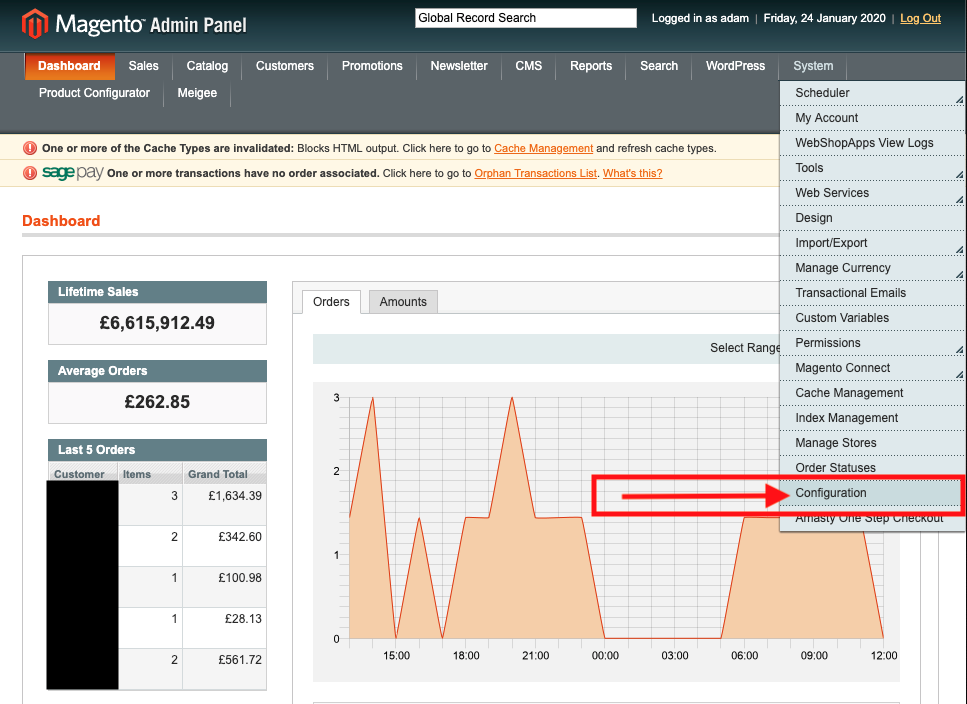This screenshot has height=704, width=967.
Task: Select the Orders chart tab
Action: pyautogui.click(x=331, y=302)
